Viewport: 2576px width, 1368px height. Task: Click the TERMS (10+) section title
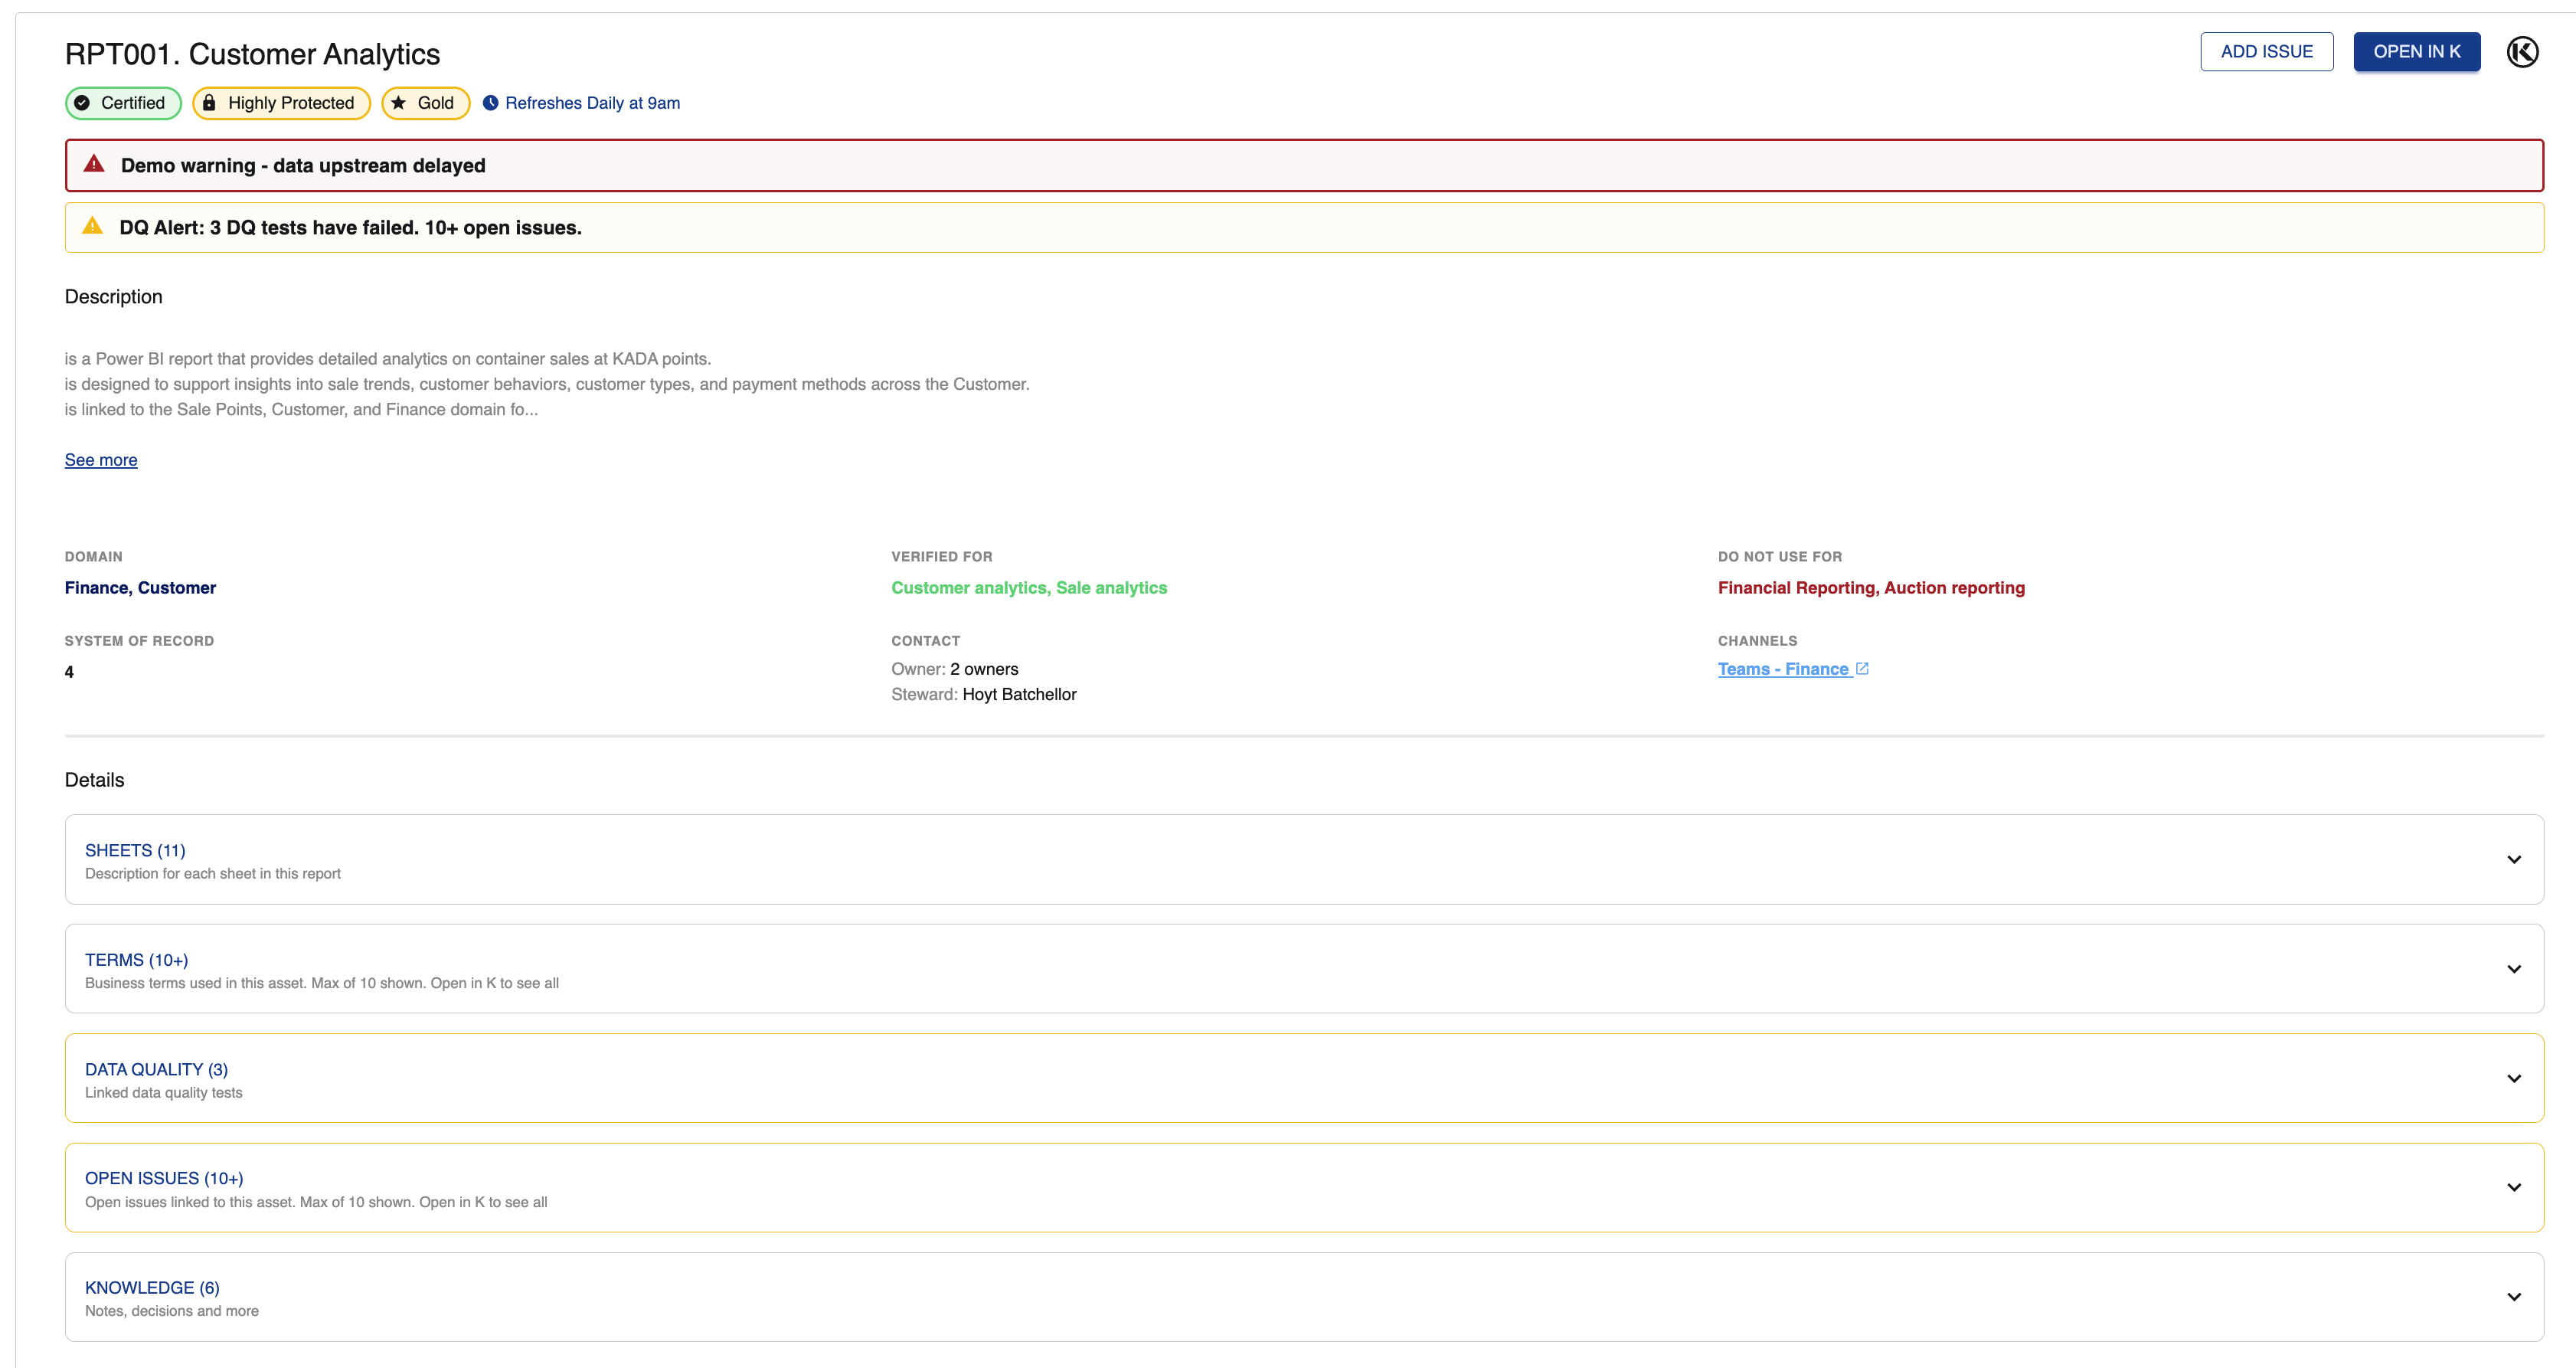[x=136, y=960]
